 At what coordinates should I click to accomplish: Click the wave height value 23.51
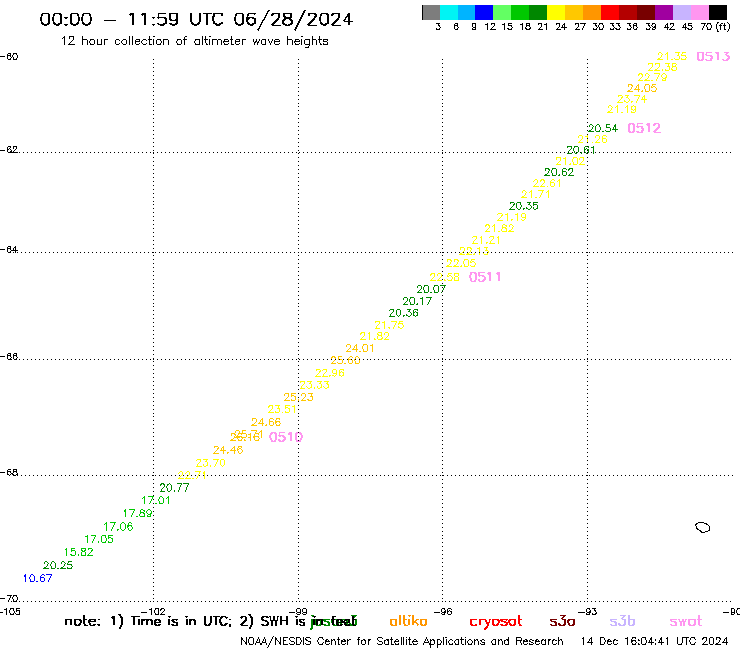pos(282,409)
